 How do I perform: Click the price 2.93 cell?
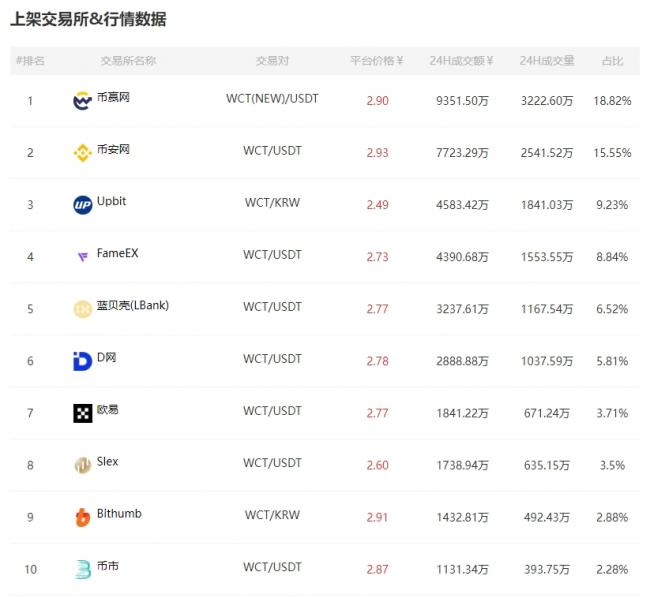coord(377,153)
